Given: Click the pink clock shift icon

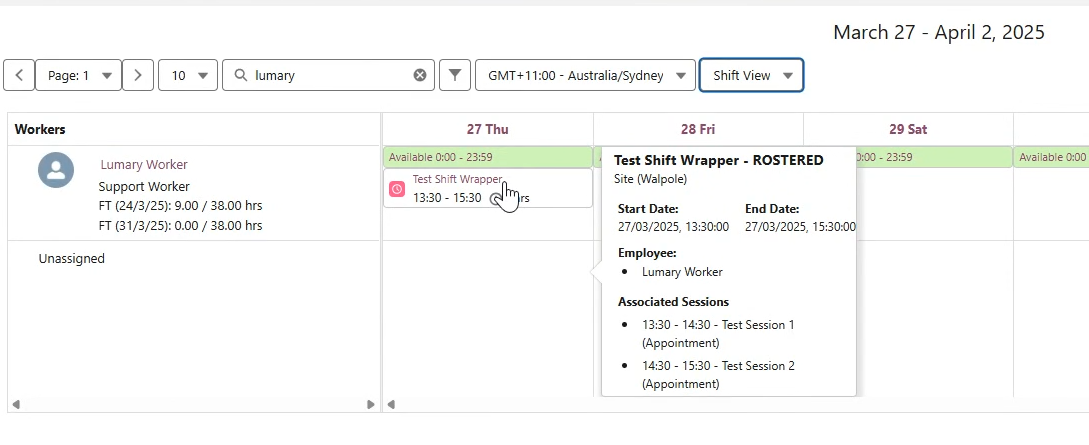Looking at the screenshot, I should tap(397, 189).
